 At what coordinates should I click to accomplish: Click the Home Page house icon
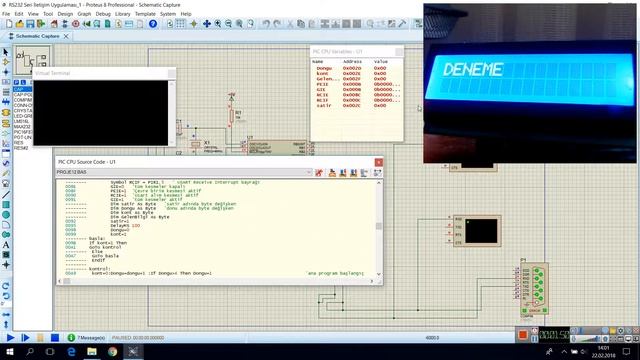[54, 24]
